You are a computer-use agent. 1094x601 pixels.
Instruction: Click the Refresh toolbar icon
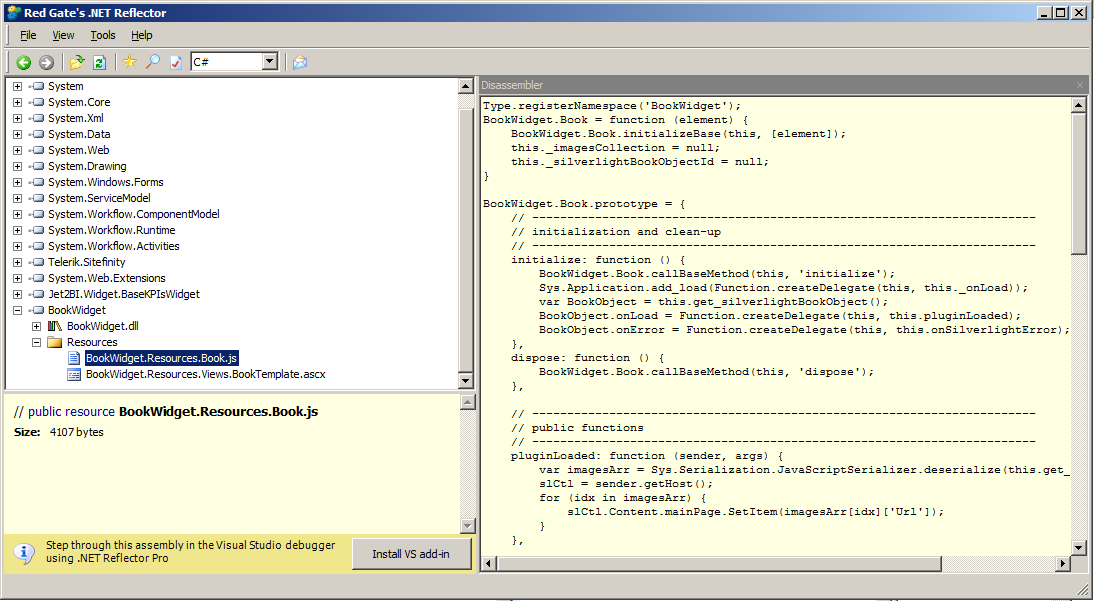[x=99, y=62]
